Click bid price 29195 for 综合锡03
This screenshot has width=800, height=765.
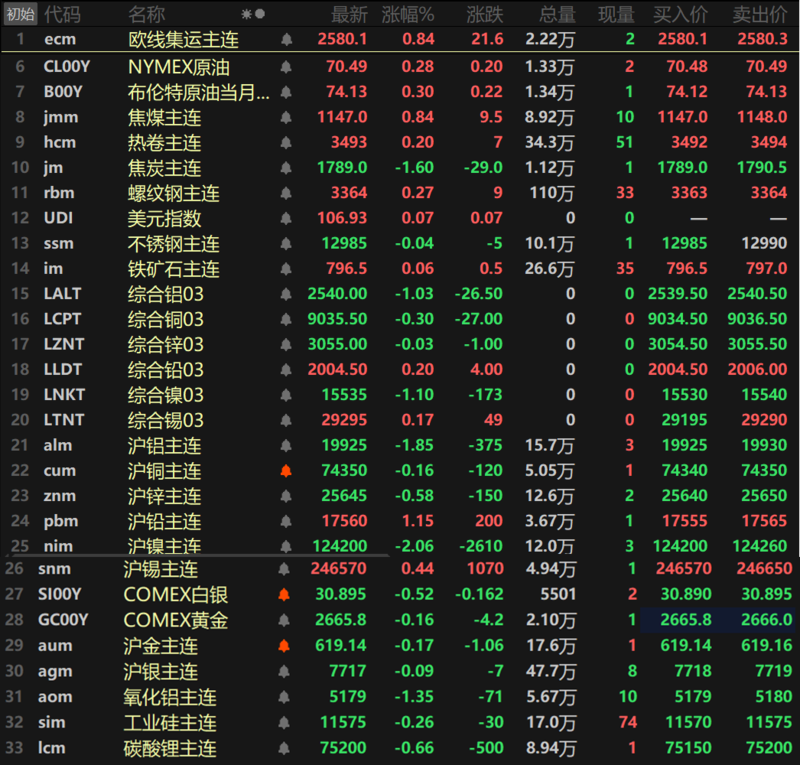click(x=685, y=421)
